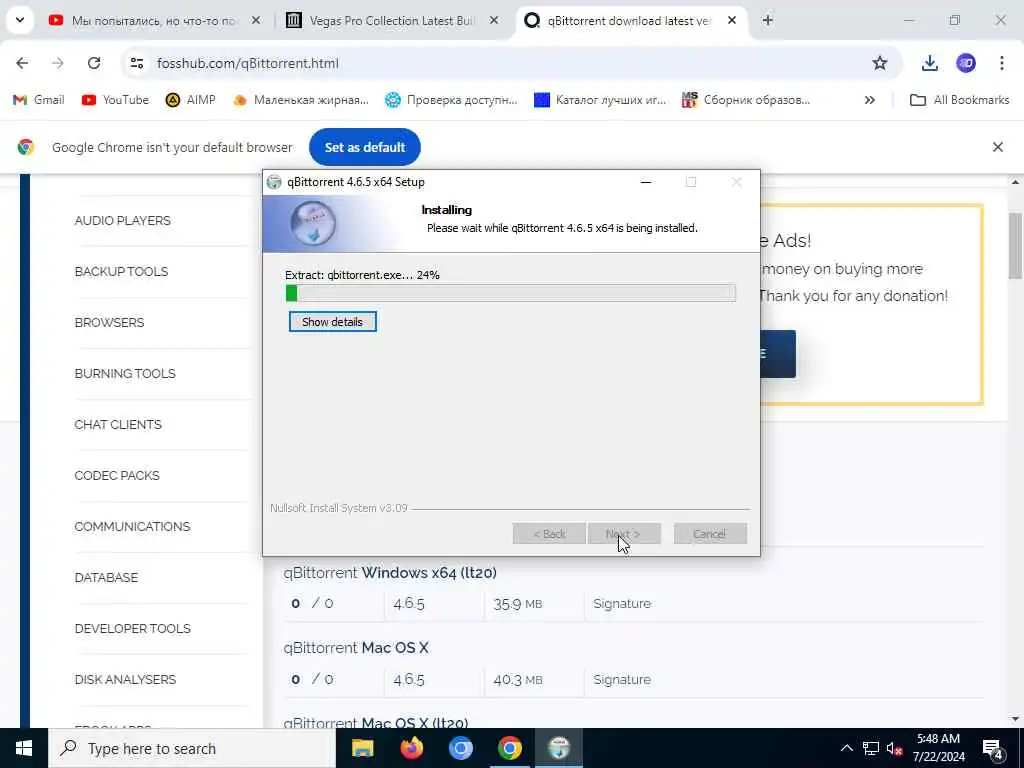Expand hidden bookmarks with double chevron

click(869, 100)
